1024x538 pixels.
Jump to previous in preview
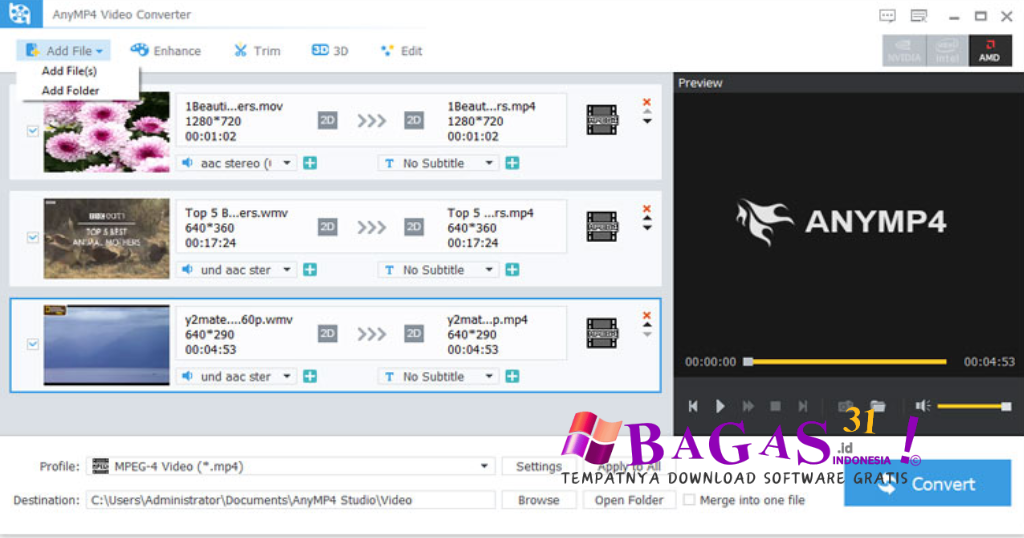click(x=693, y=406)
